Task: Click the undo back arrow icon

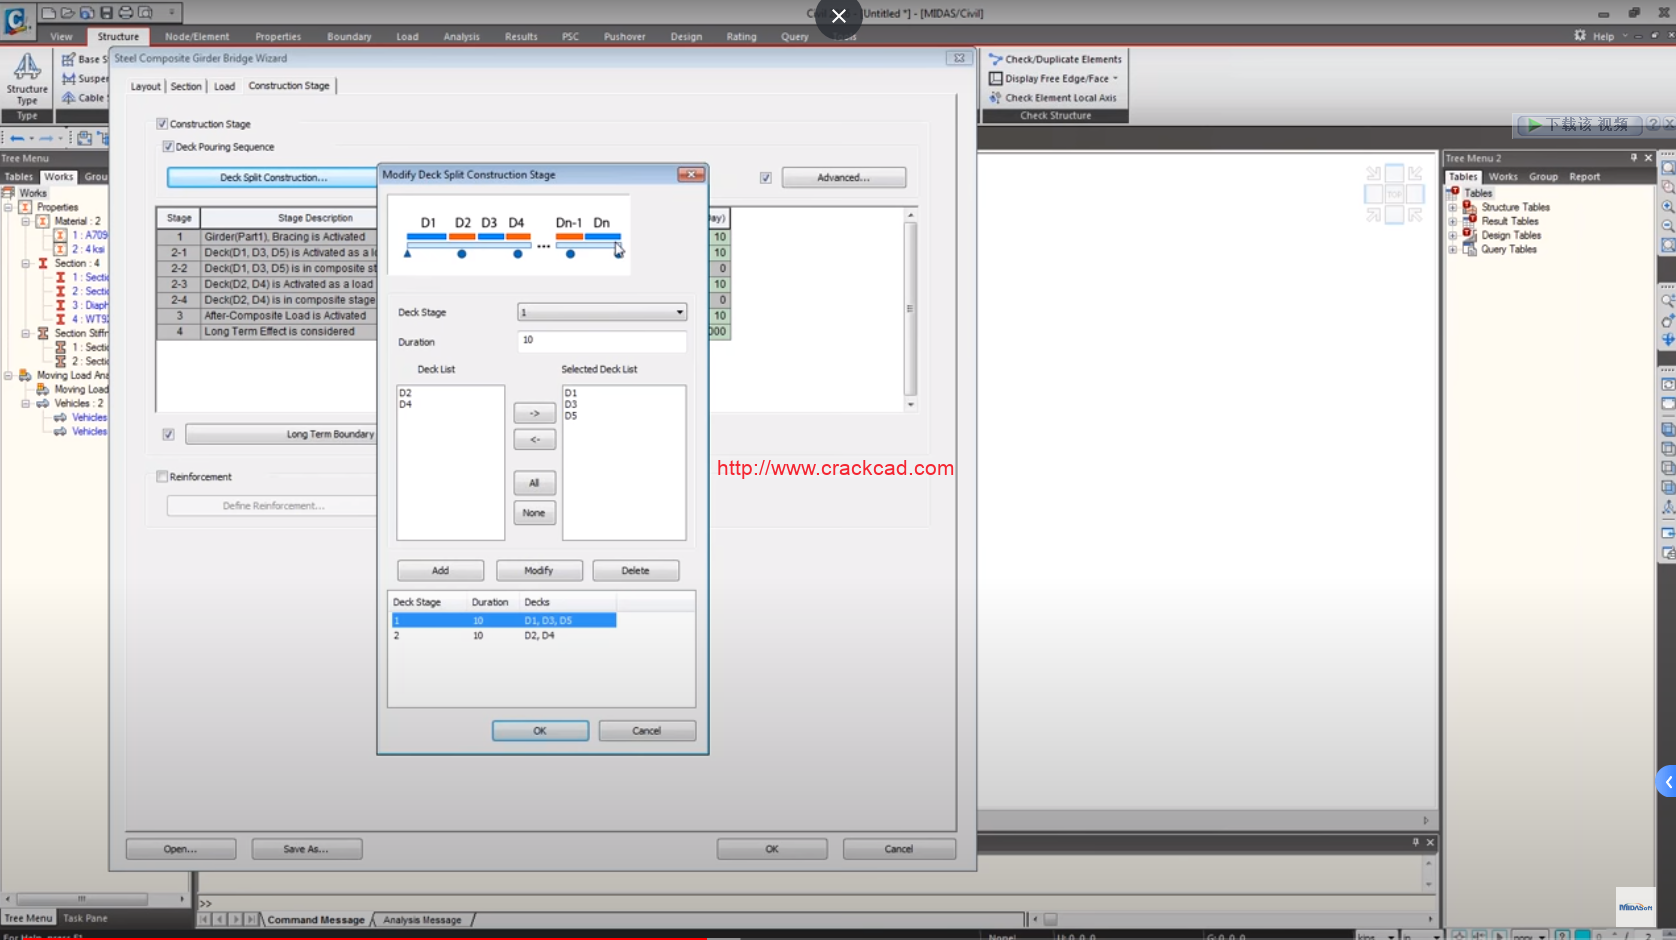Action: point(17,138)
